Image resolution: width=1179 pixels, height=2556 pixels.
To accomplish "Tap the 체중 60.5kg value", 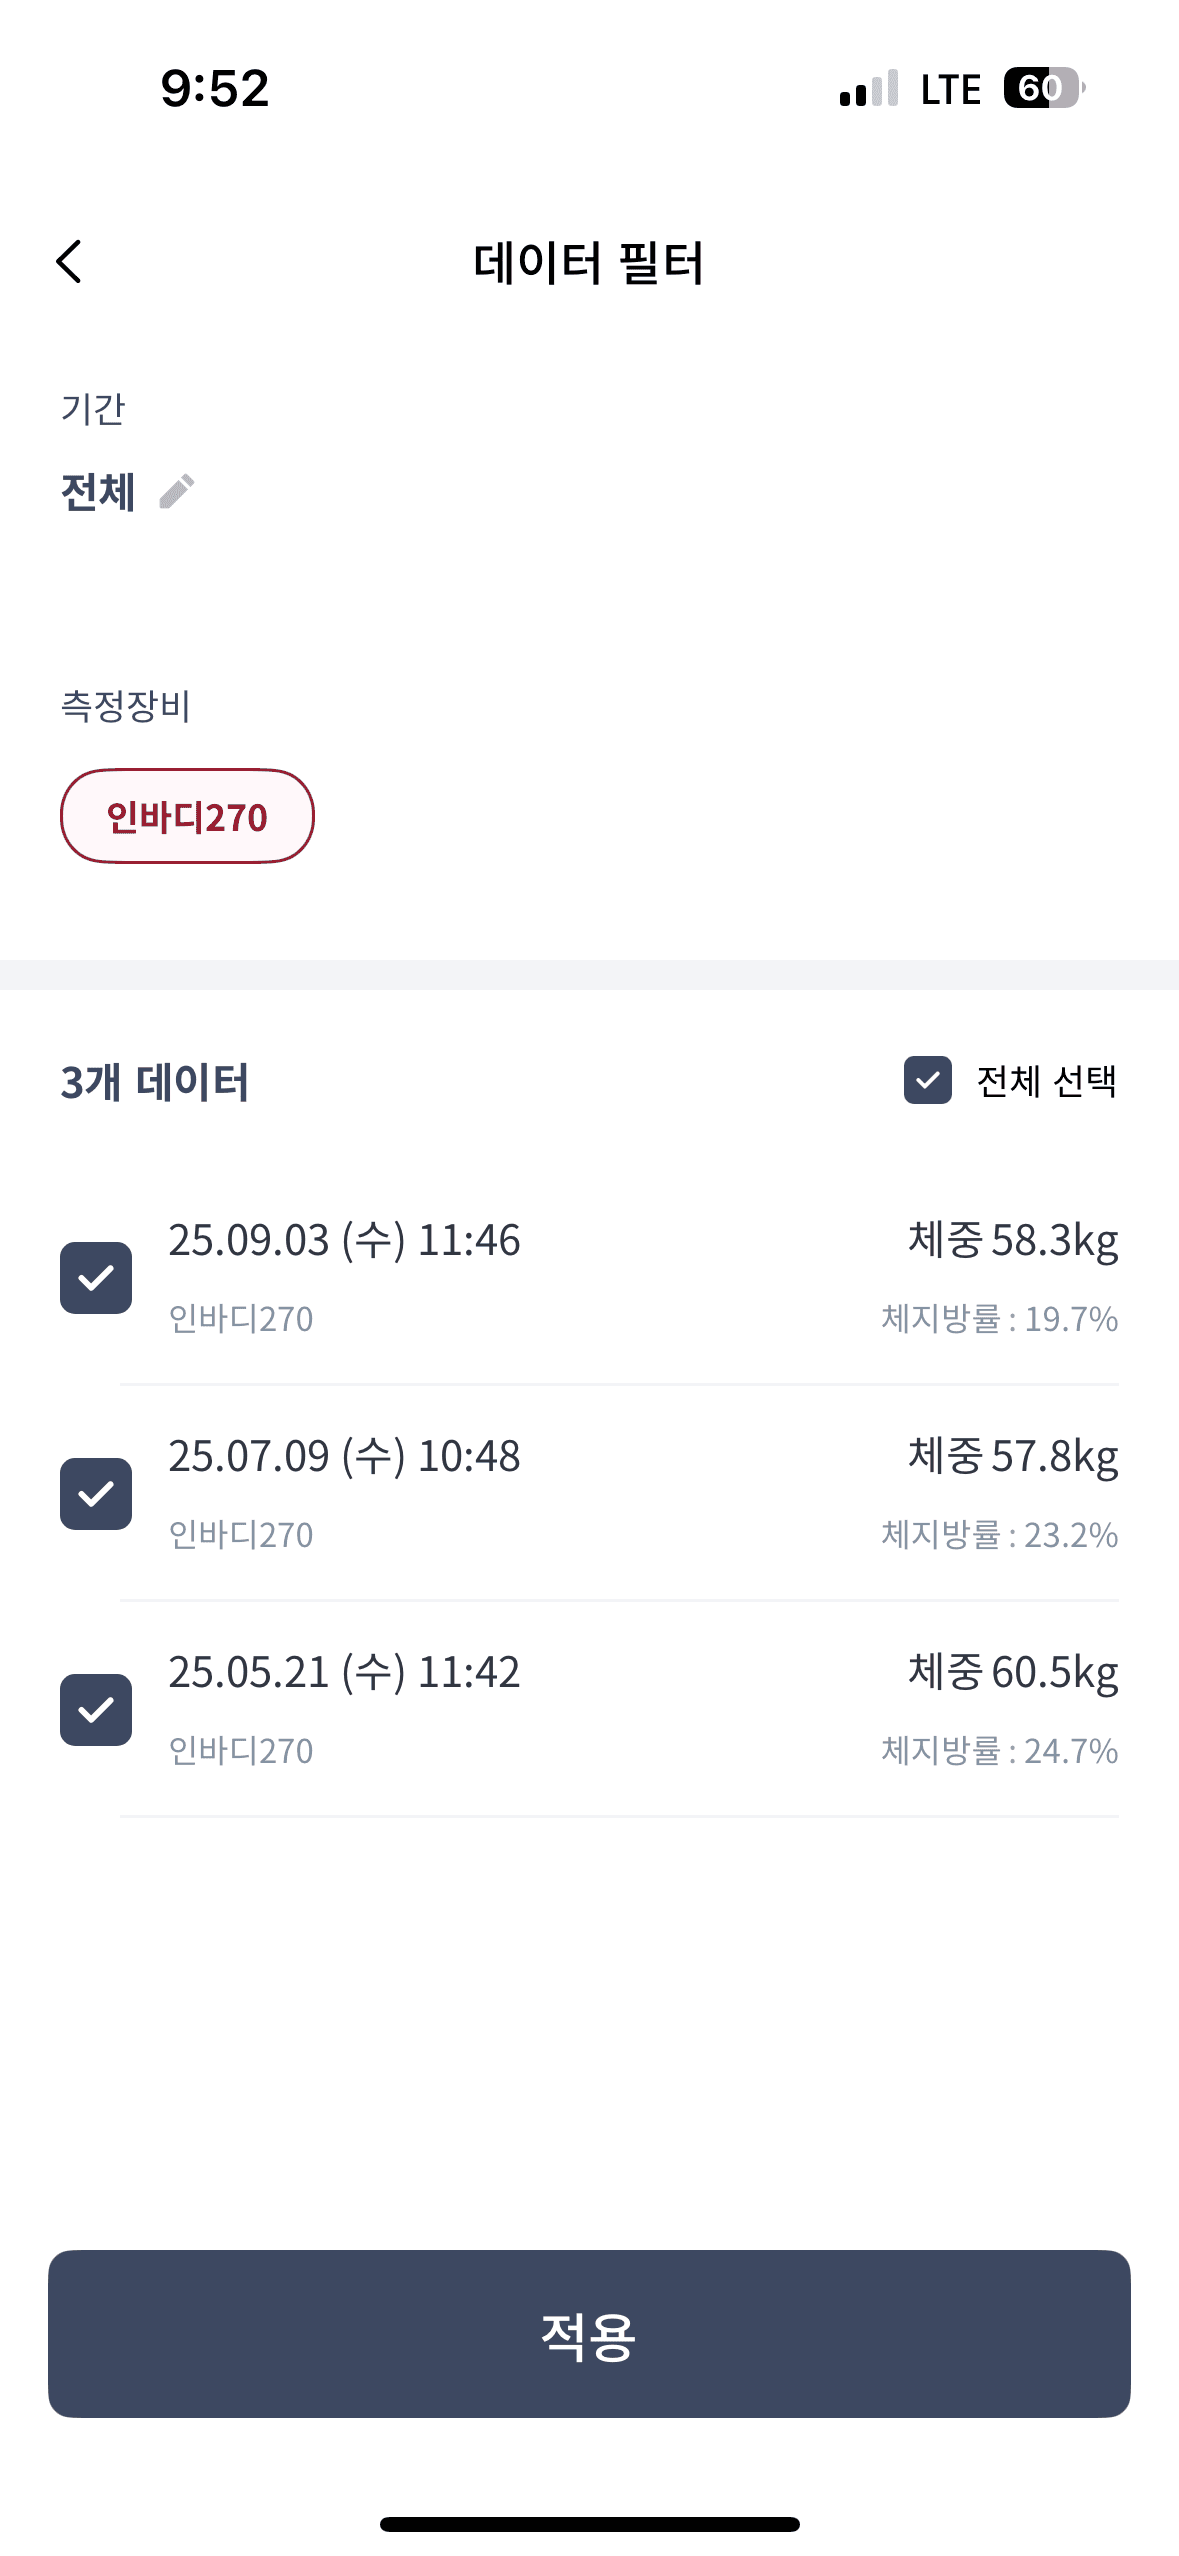I will pos(1012,1673).
